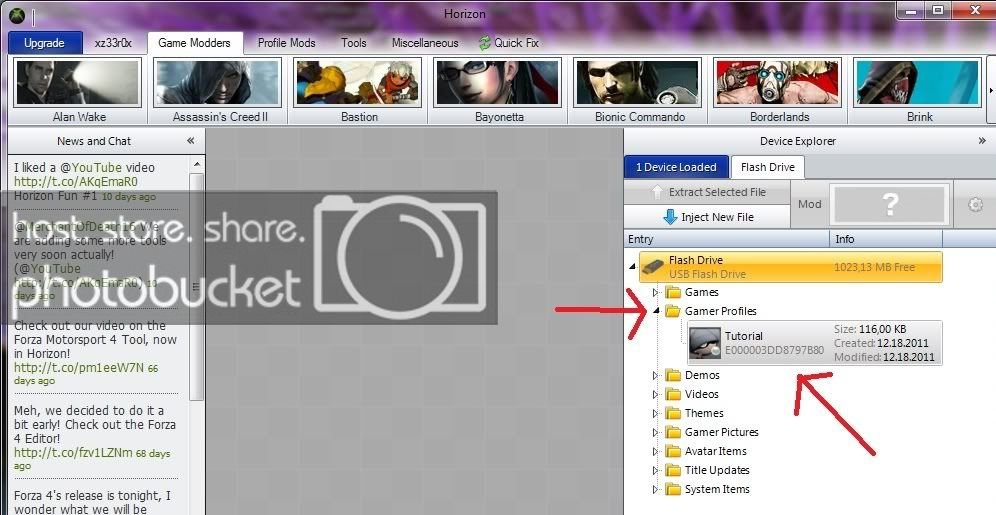Expand the Title Updates folder
Viewport: 996px width, 515px height.
(655, 471)
